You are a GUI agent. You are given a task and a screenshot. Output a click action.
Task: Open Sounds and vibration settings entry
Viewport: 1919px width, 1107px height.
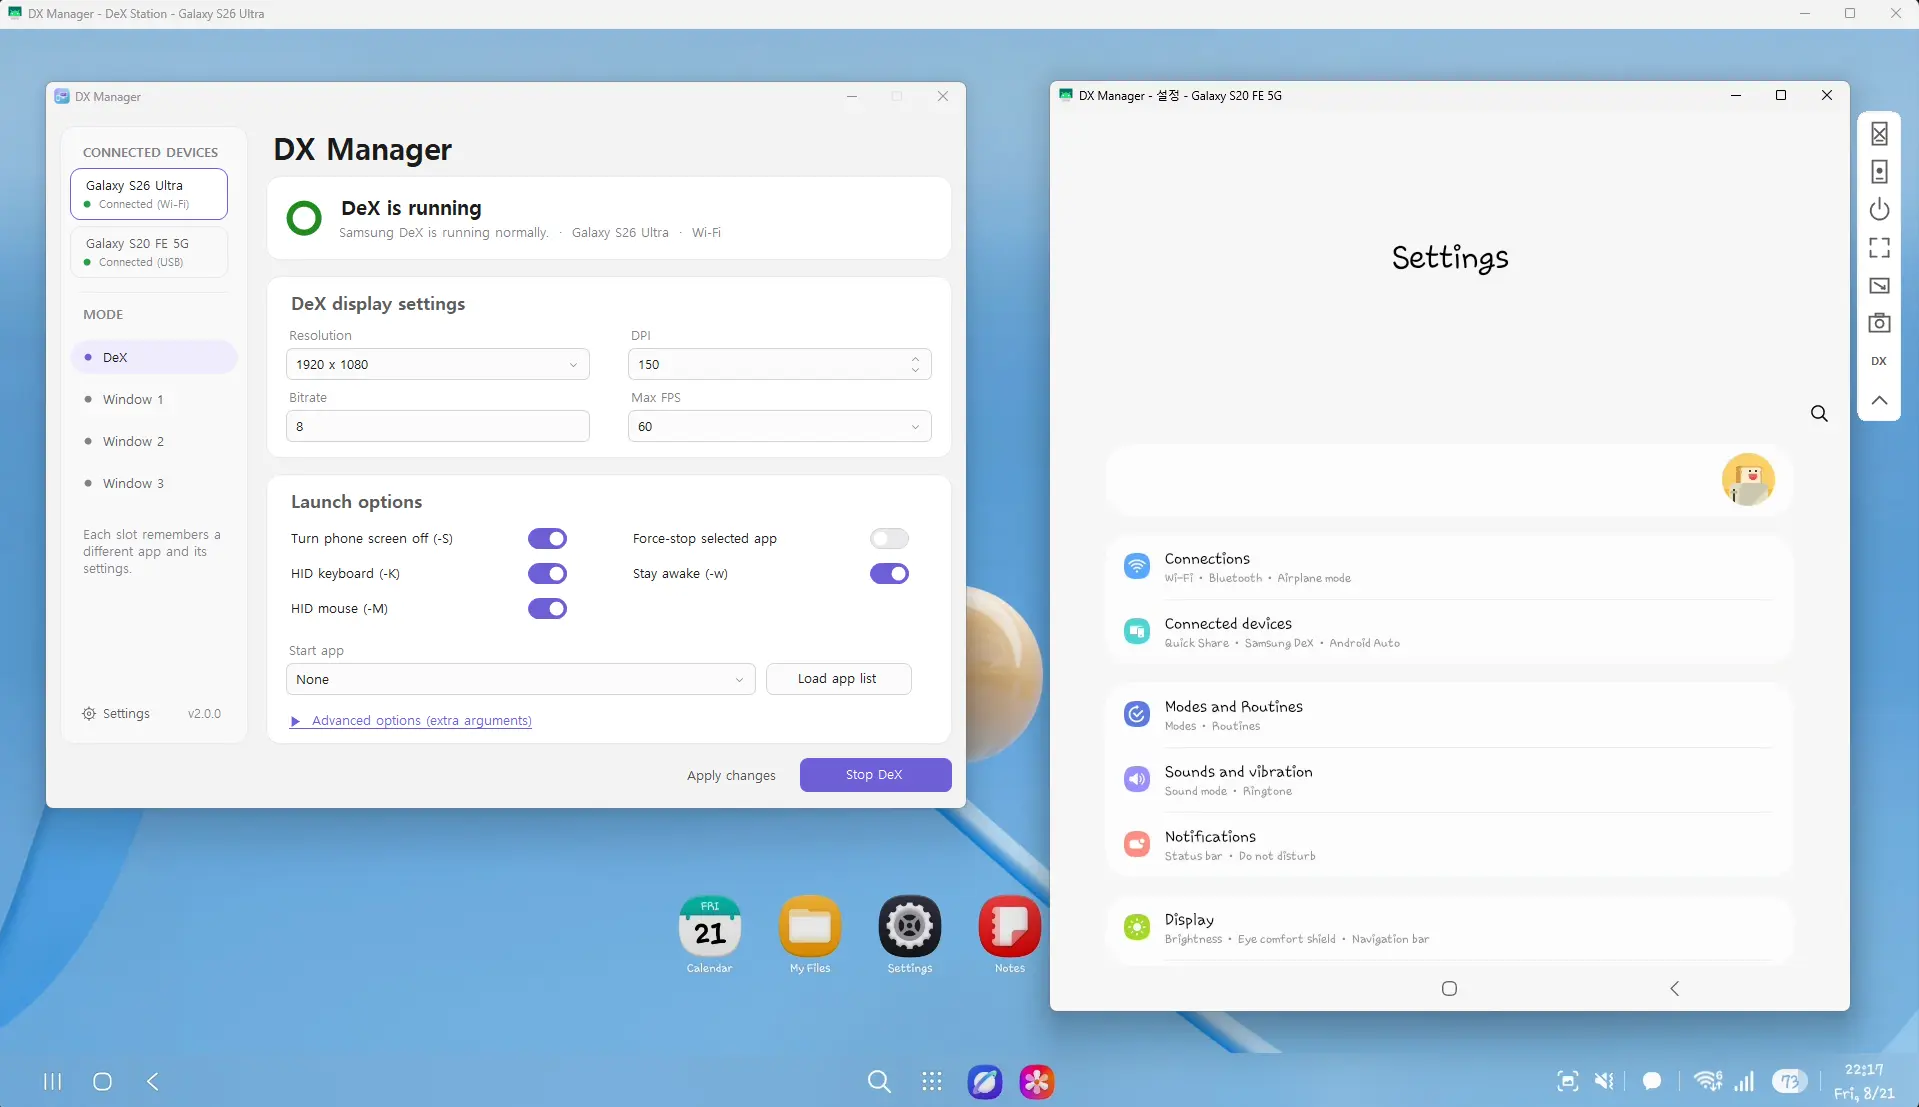pos(1449,780)
